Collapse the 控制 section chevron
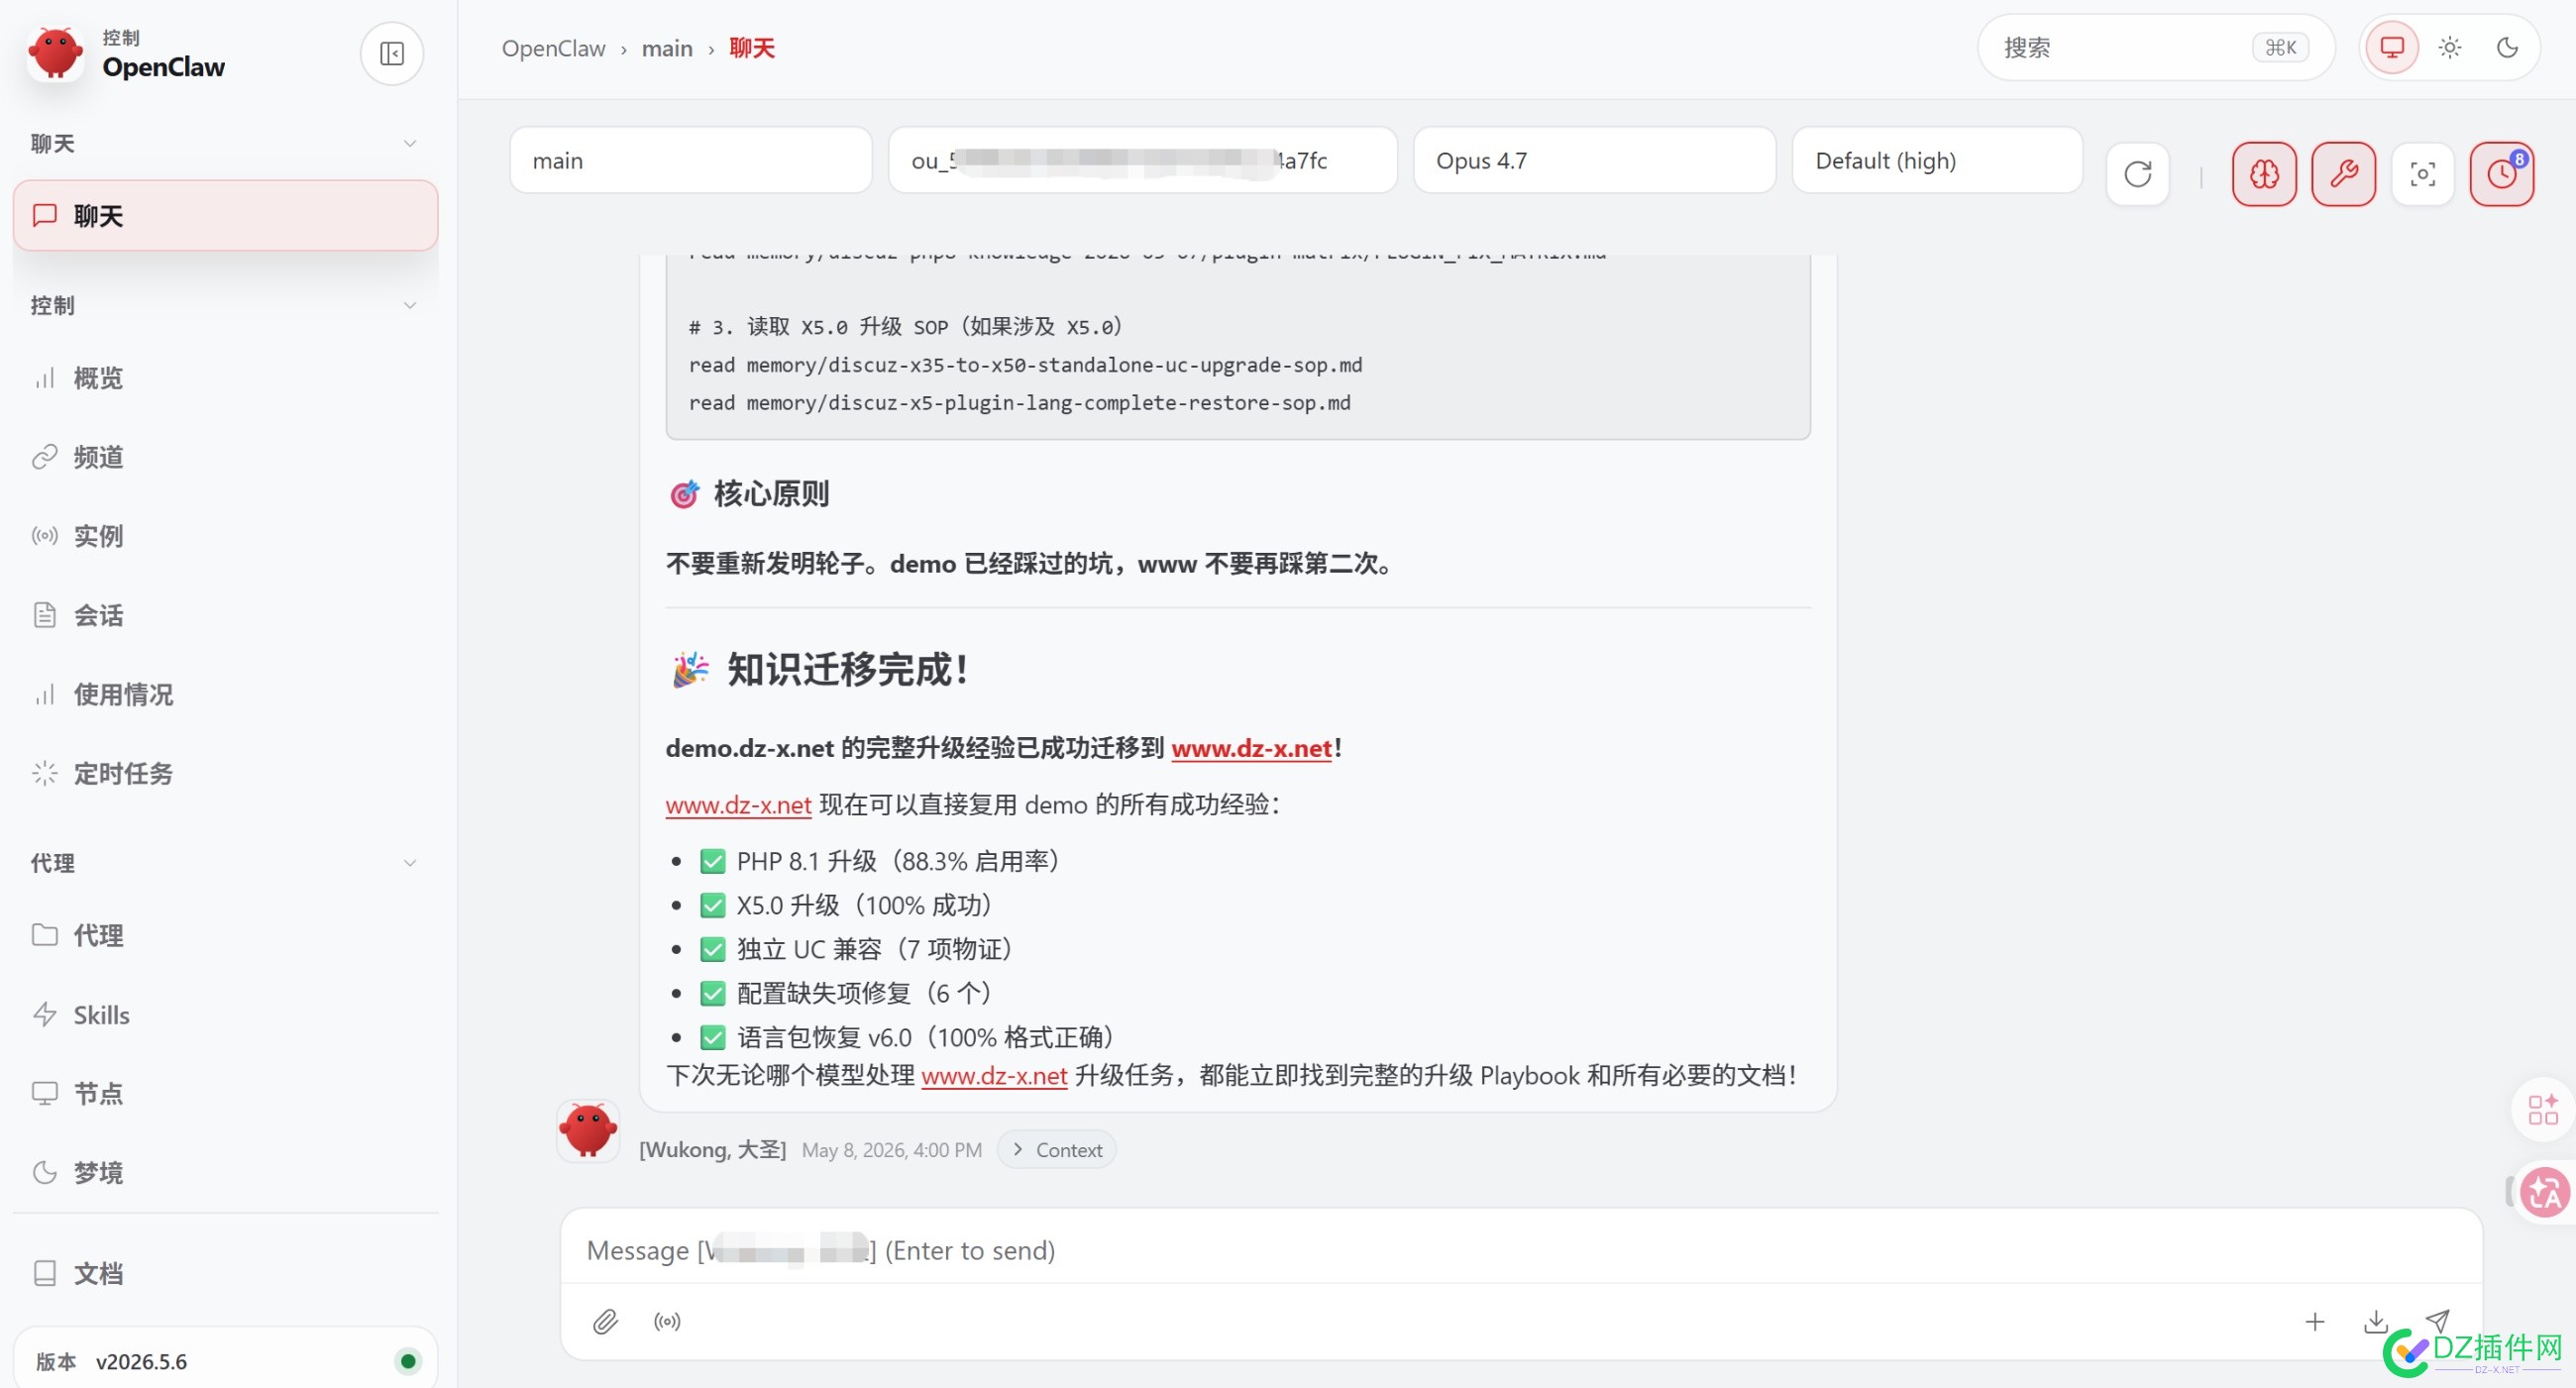2576x1388 pixels. click(409, 305)
